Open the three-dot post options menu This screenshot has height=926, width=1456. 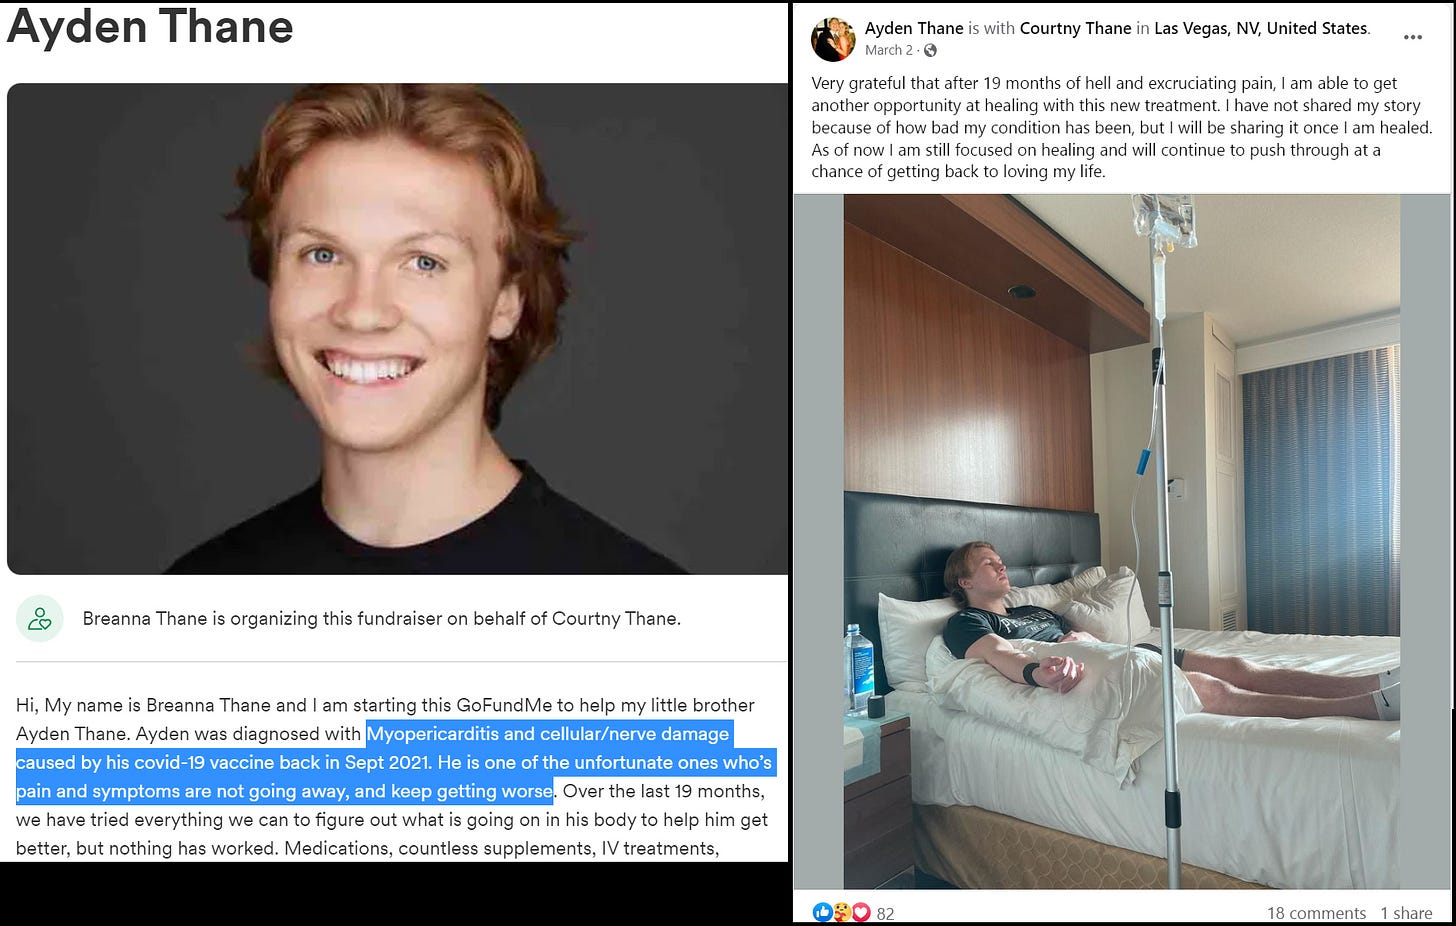coord(1412,37)
